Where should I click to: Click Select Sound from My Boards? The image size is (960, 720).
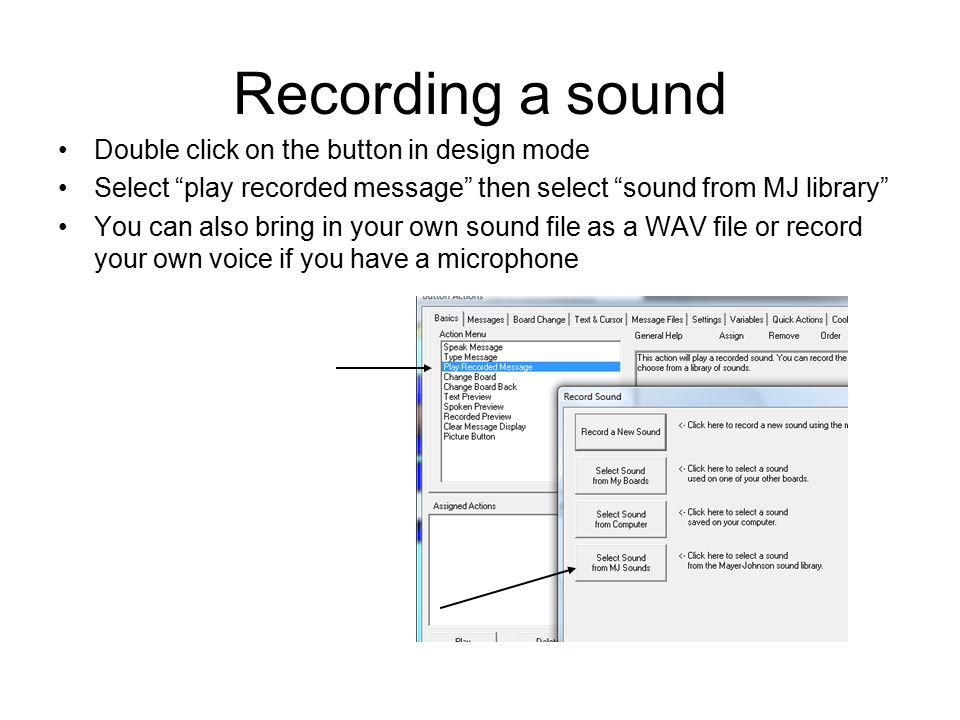pyautogui.click(x=620, y=476)
